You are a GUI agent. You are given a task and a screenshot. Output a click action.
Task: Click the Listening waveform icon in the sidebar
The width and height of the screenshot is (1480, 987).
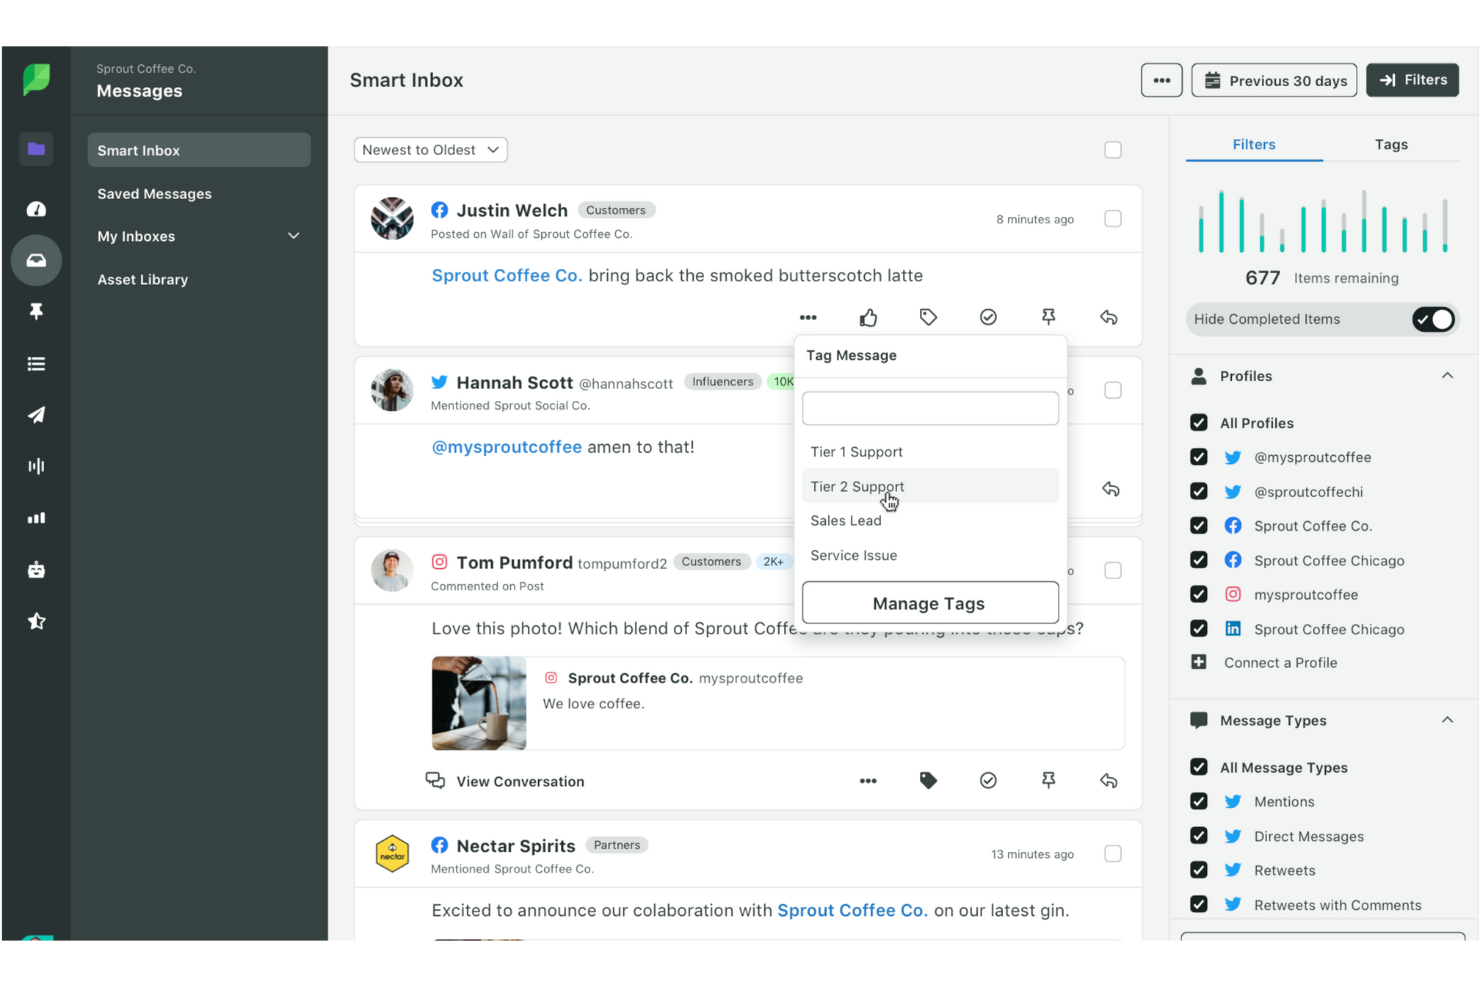pyautogui.click(x=36, y=465)
